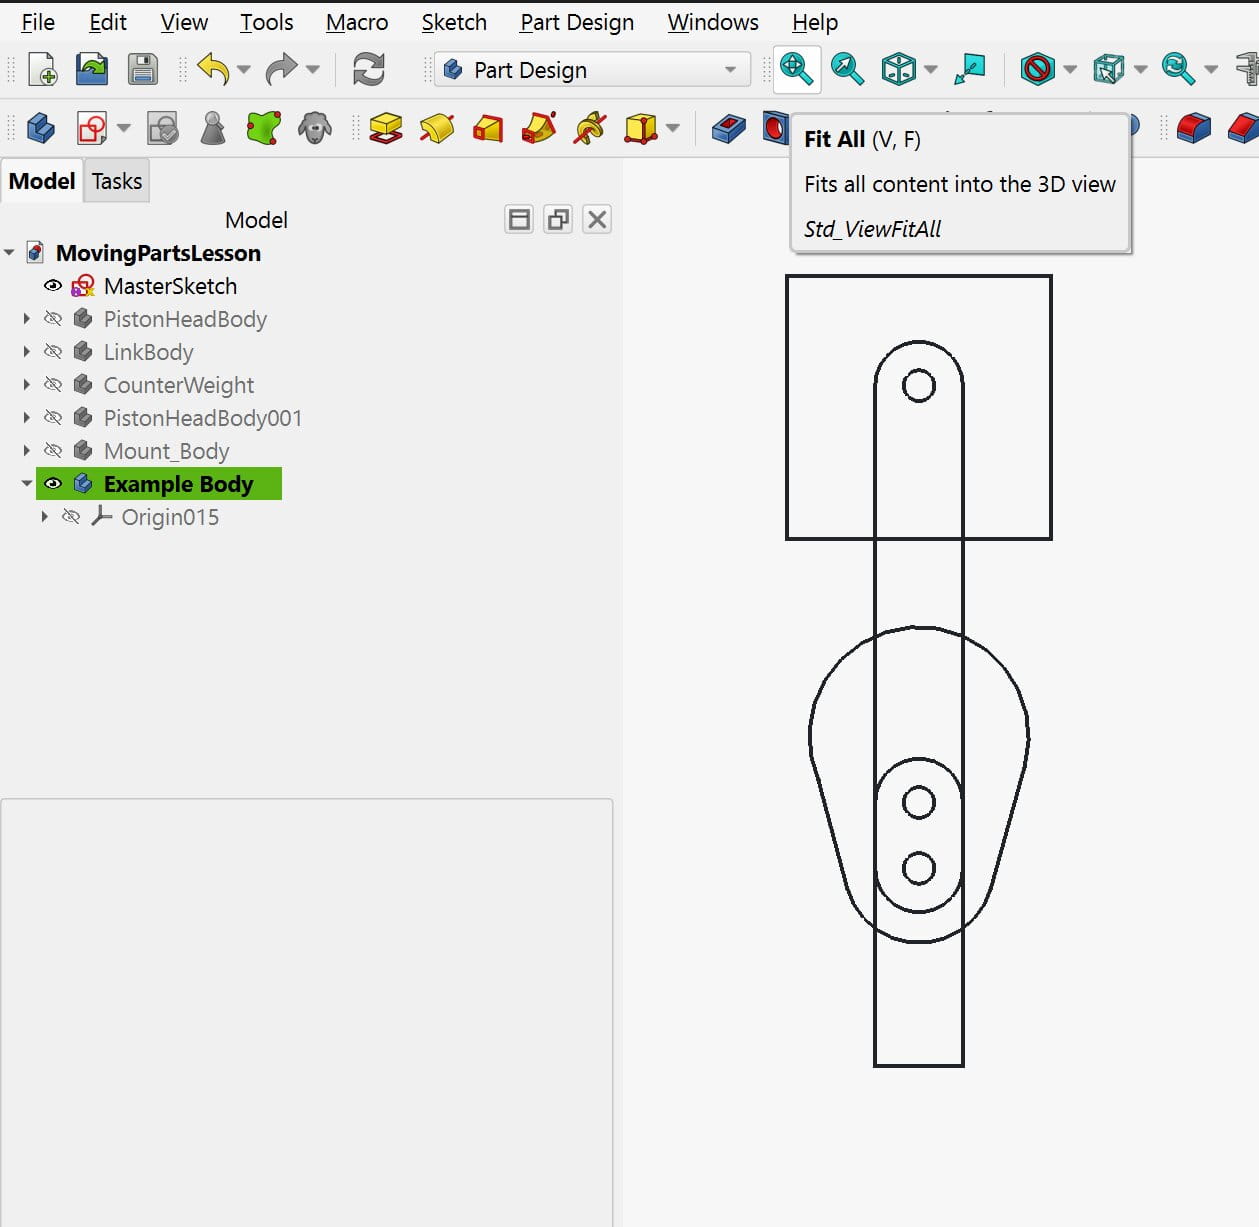This screenshot has width=1259, height=1227.
Task: Select the red Fillet tool
Action: [x=1193, y=128]
